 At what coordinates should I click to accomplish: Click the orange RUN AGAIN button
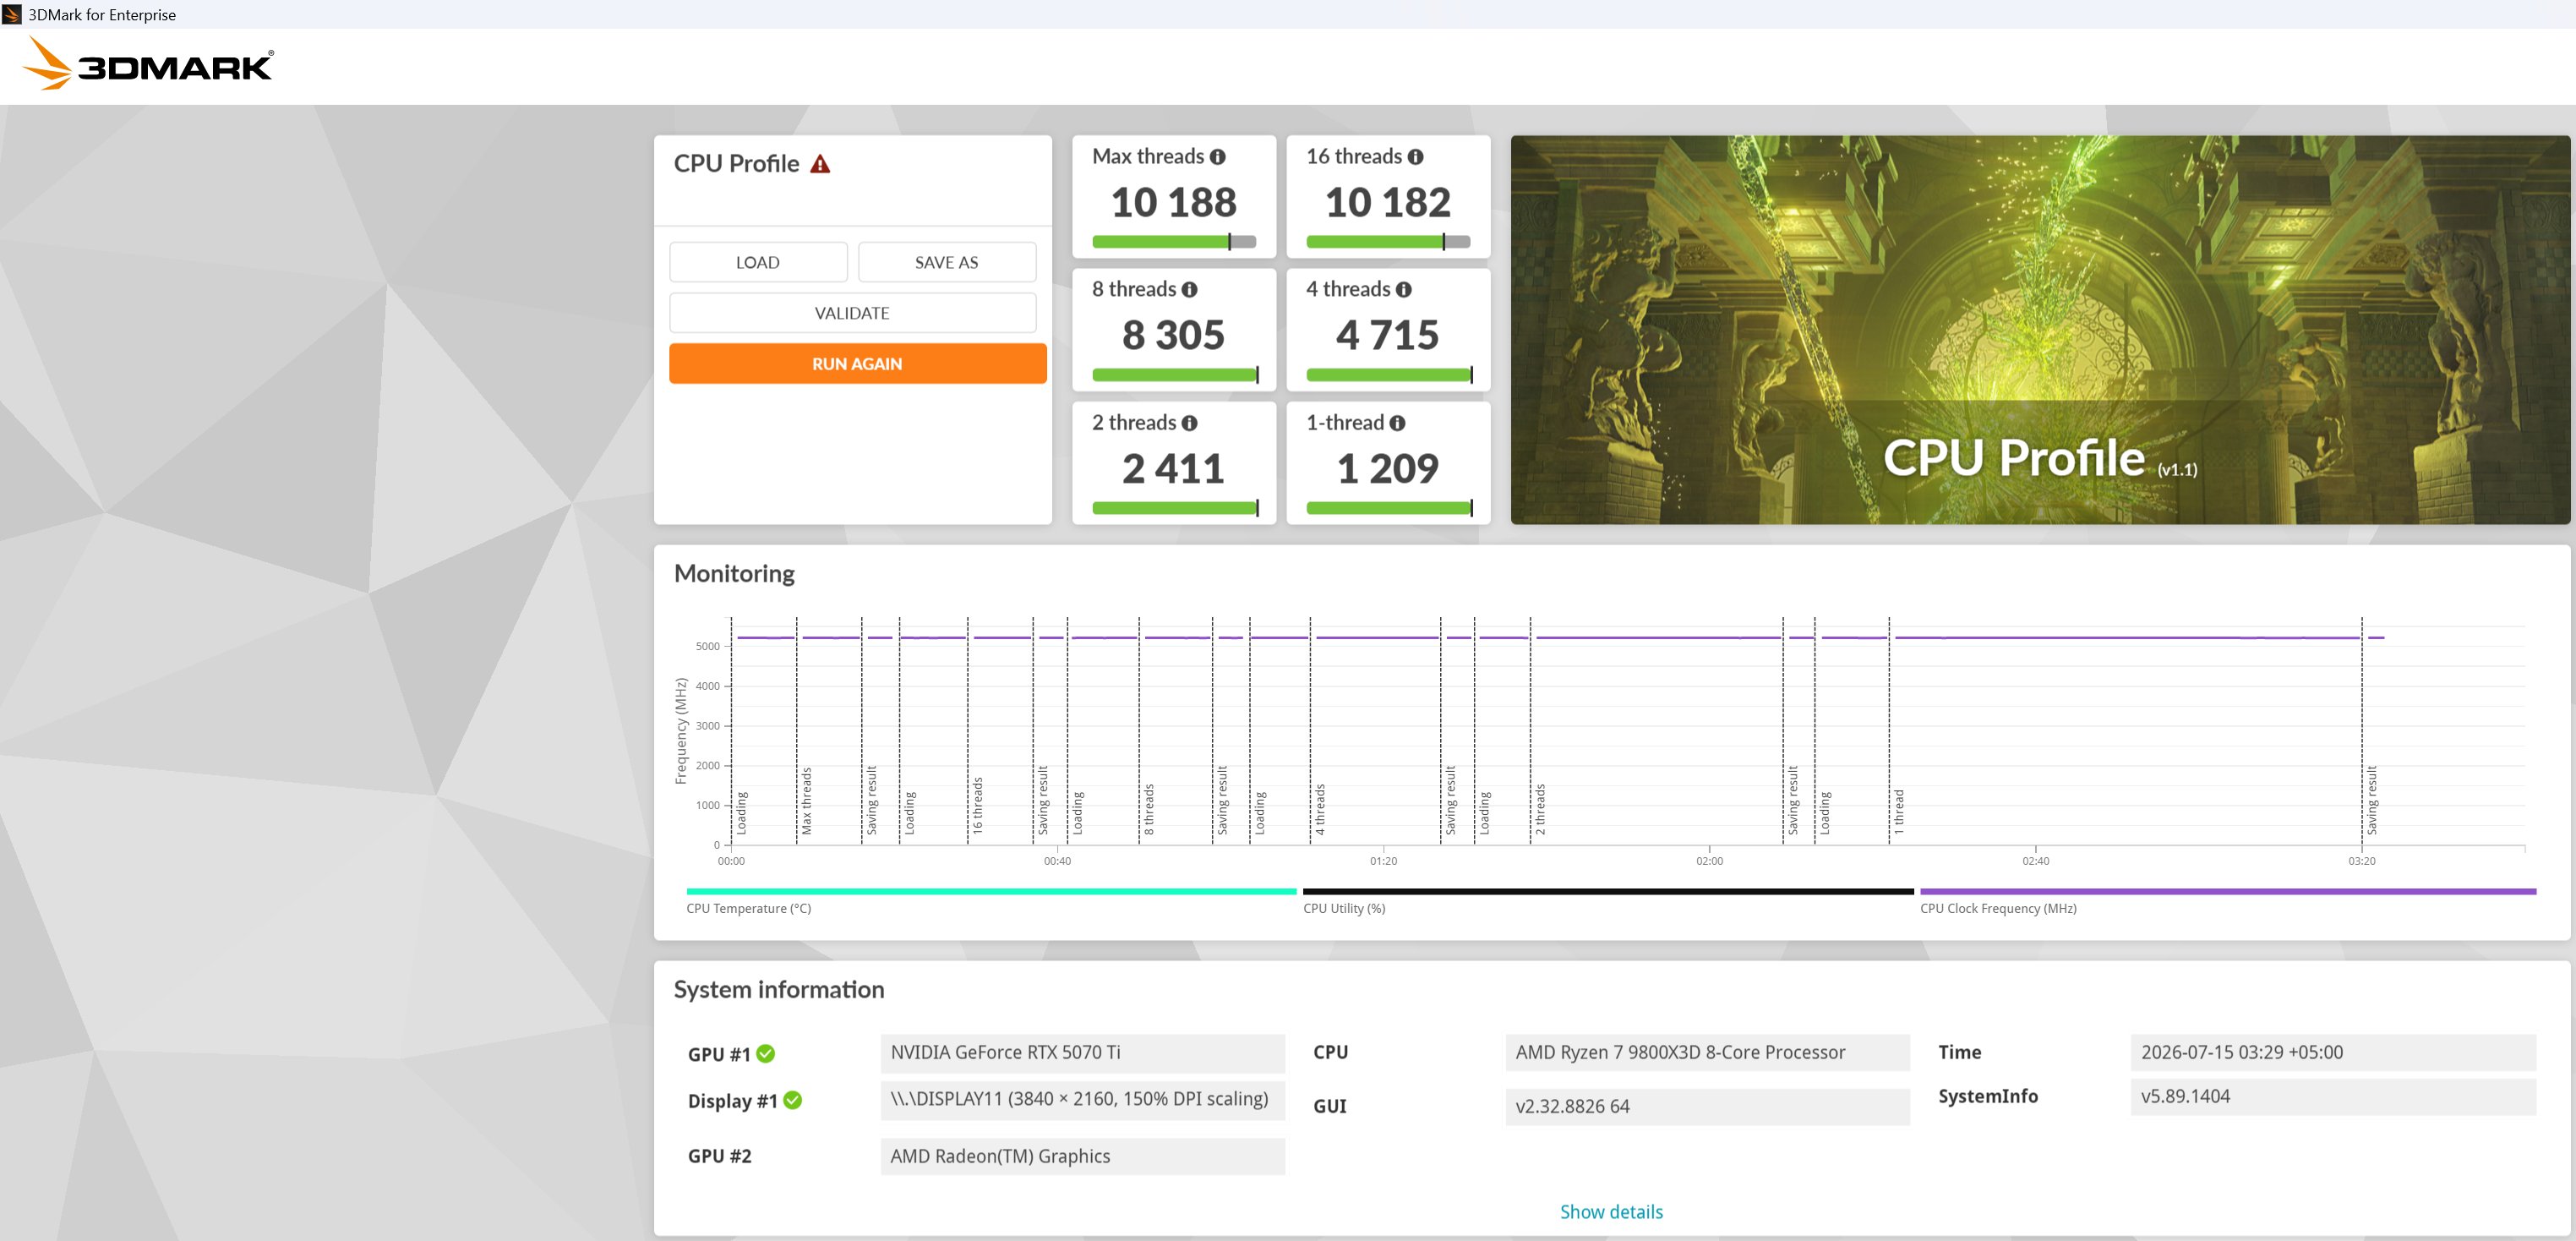tap(857, 364)
